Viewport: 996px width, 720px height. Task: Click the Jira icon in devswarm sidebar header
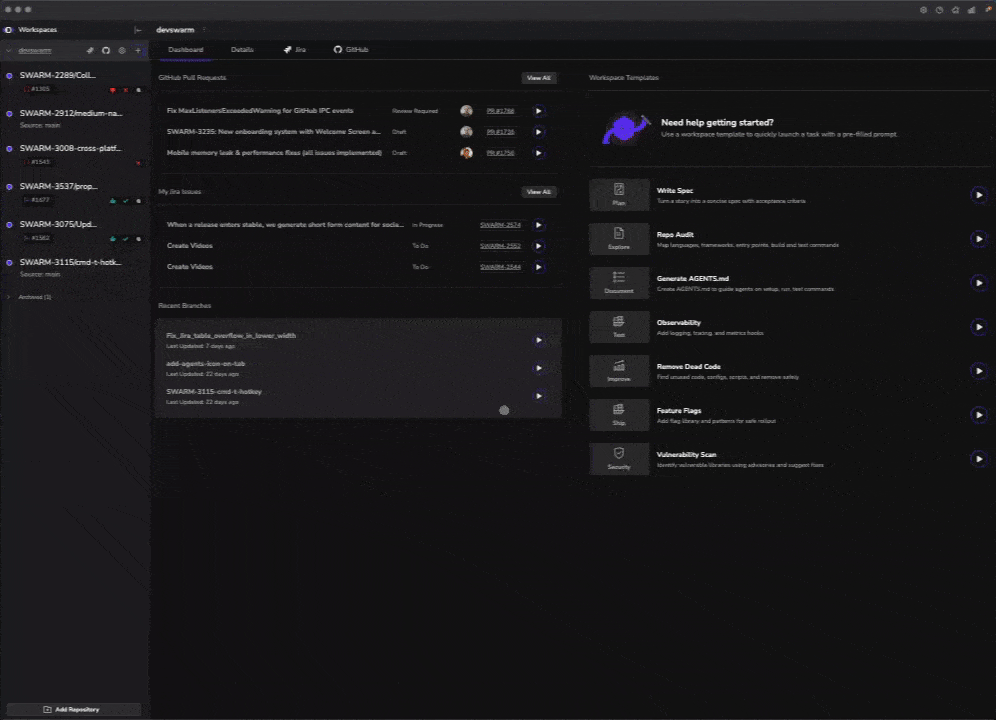pyautogui.click(x=90, y=50)
